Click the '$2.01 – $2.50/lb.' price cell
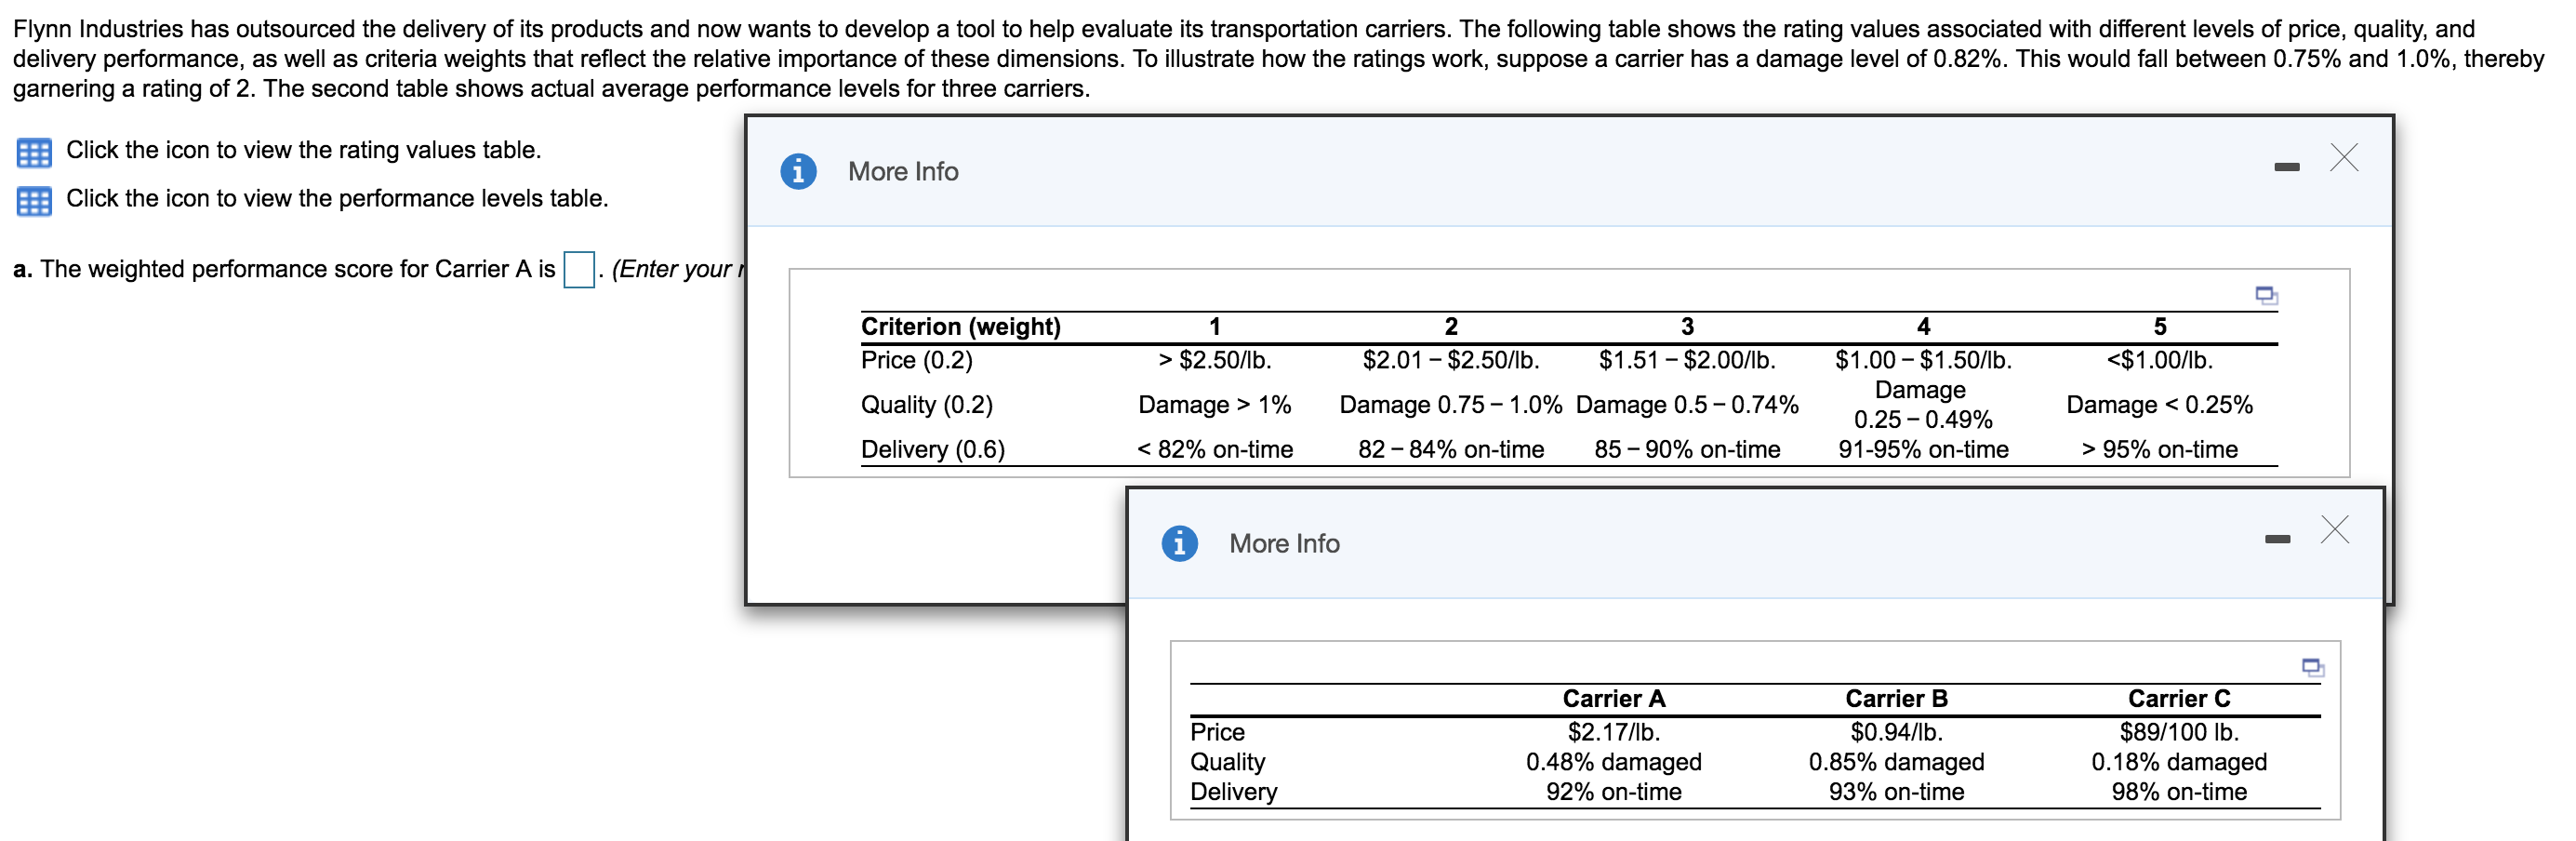The image size is (2576, 841). [x=1451, y=360]
